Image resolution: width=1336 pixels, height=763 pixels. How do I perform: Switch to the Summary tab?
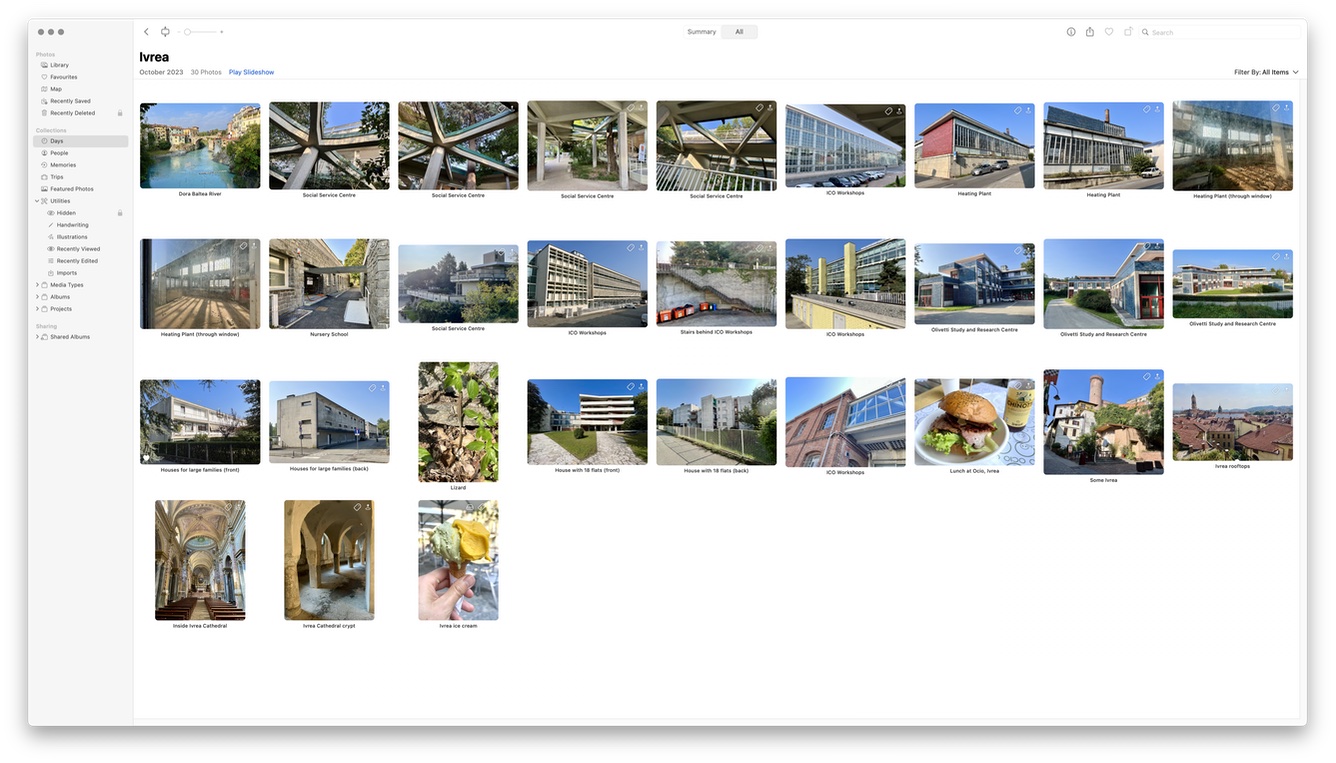point(701,32)
